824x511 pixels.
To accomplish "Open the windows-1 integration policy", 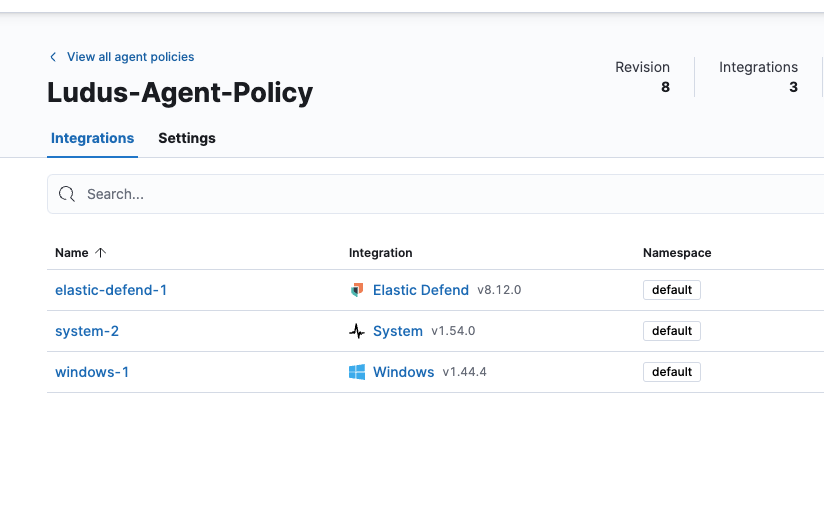I will tap(92, 372).
